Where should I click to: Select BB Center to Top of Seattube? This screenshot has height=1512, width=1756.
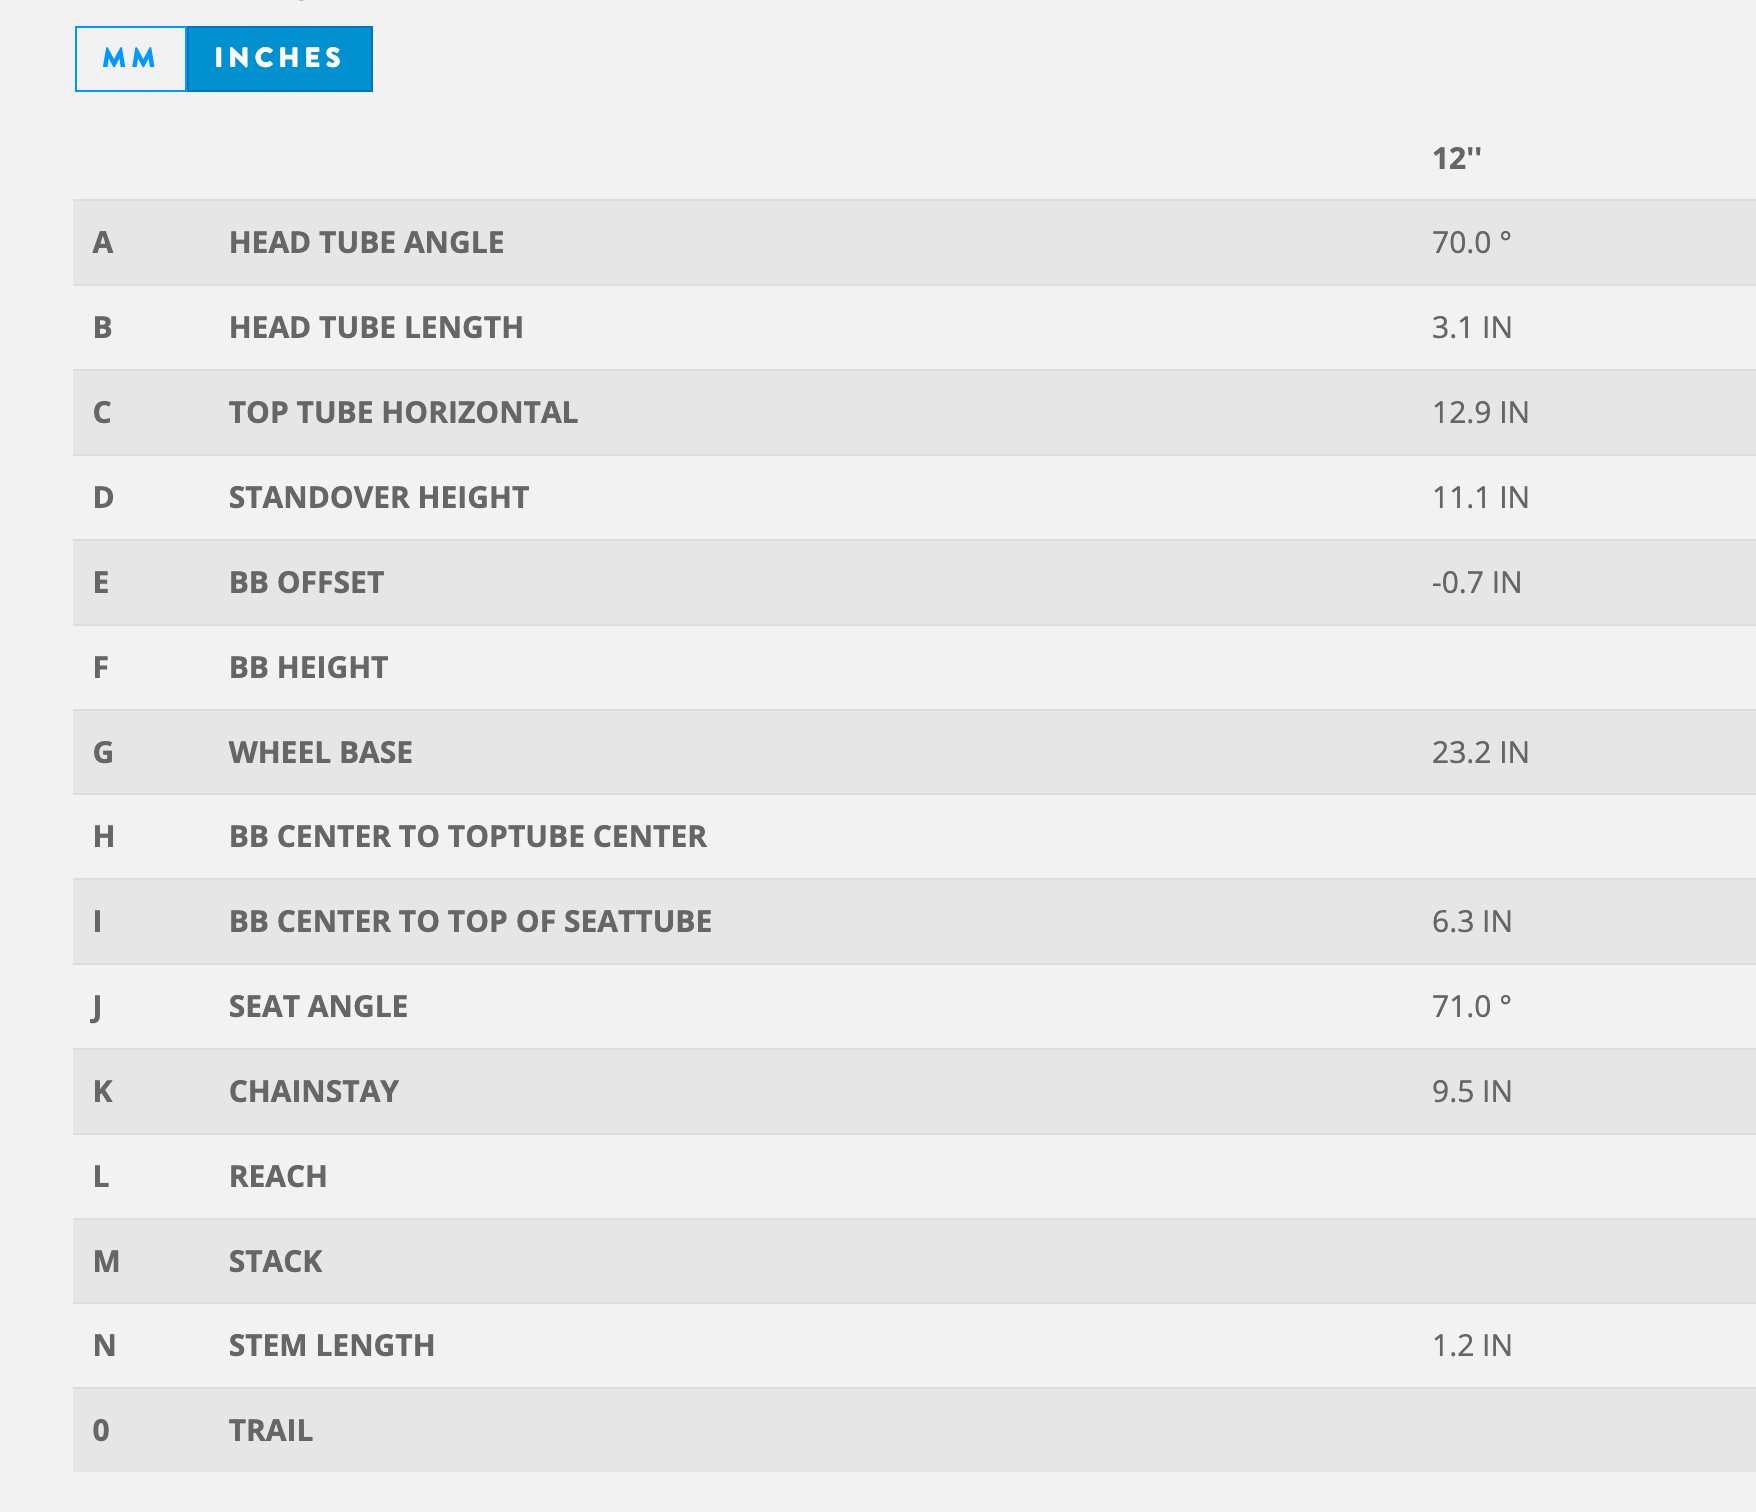(470, 921)
